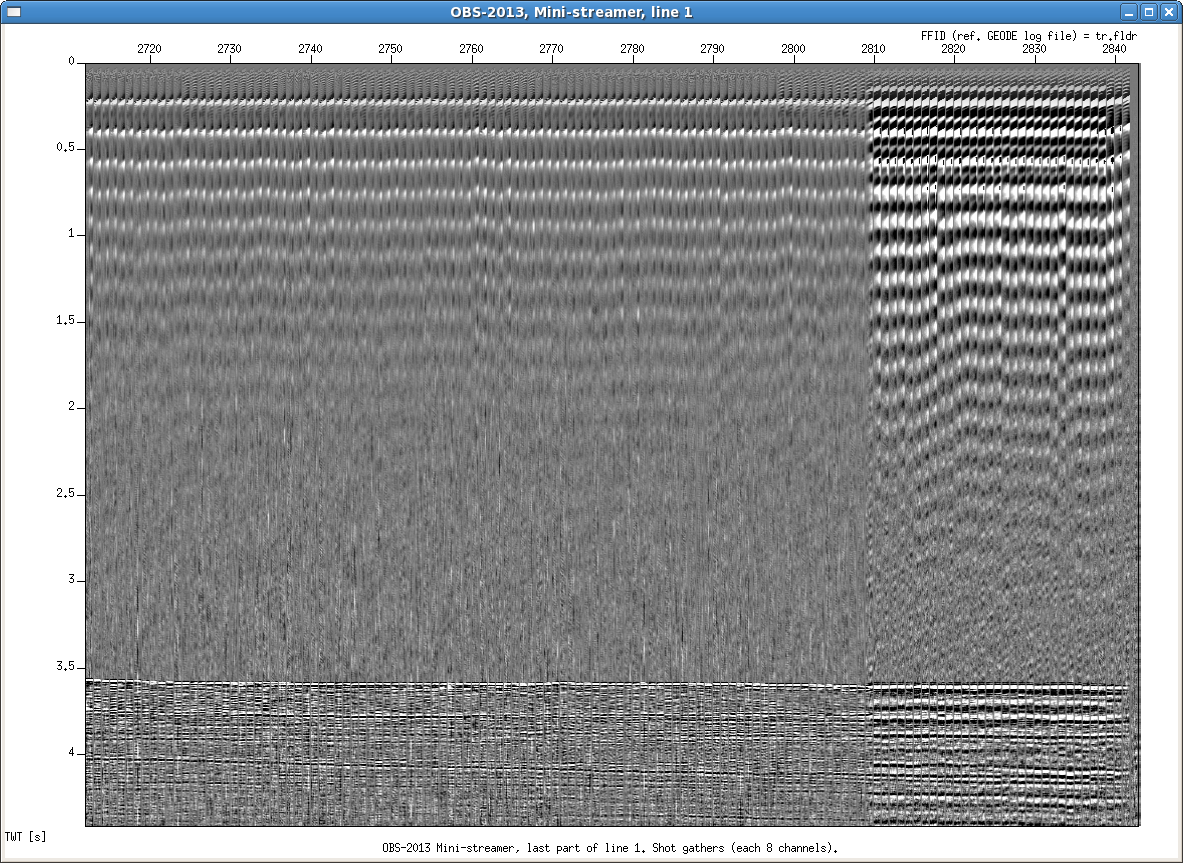
Task: Pick the 3.5 second TWT tick label
Action: [x=66, y=667]
